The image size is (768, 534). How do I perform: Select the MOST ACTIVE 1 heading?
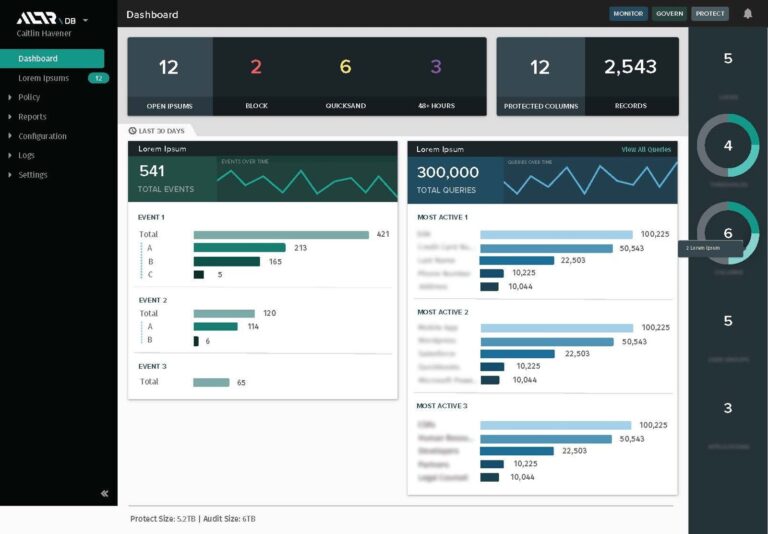click(x=442, y=217)
